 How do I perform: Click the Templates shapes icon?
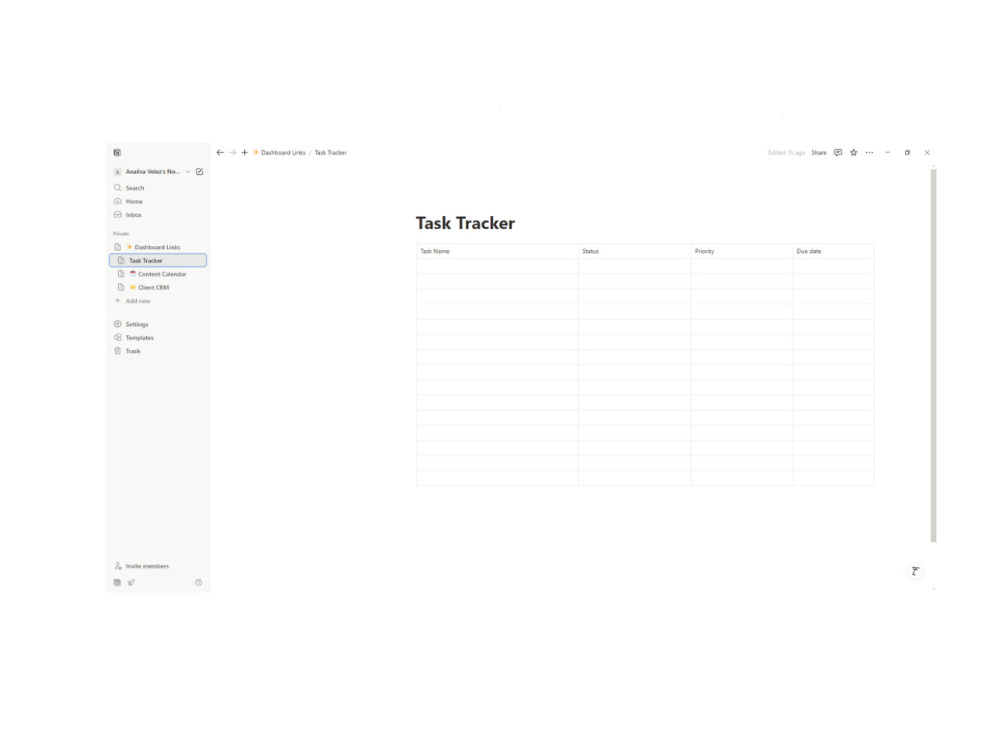pos(117,338)
